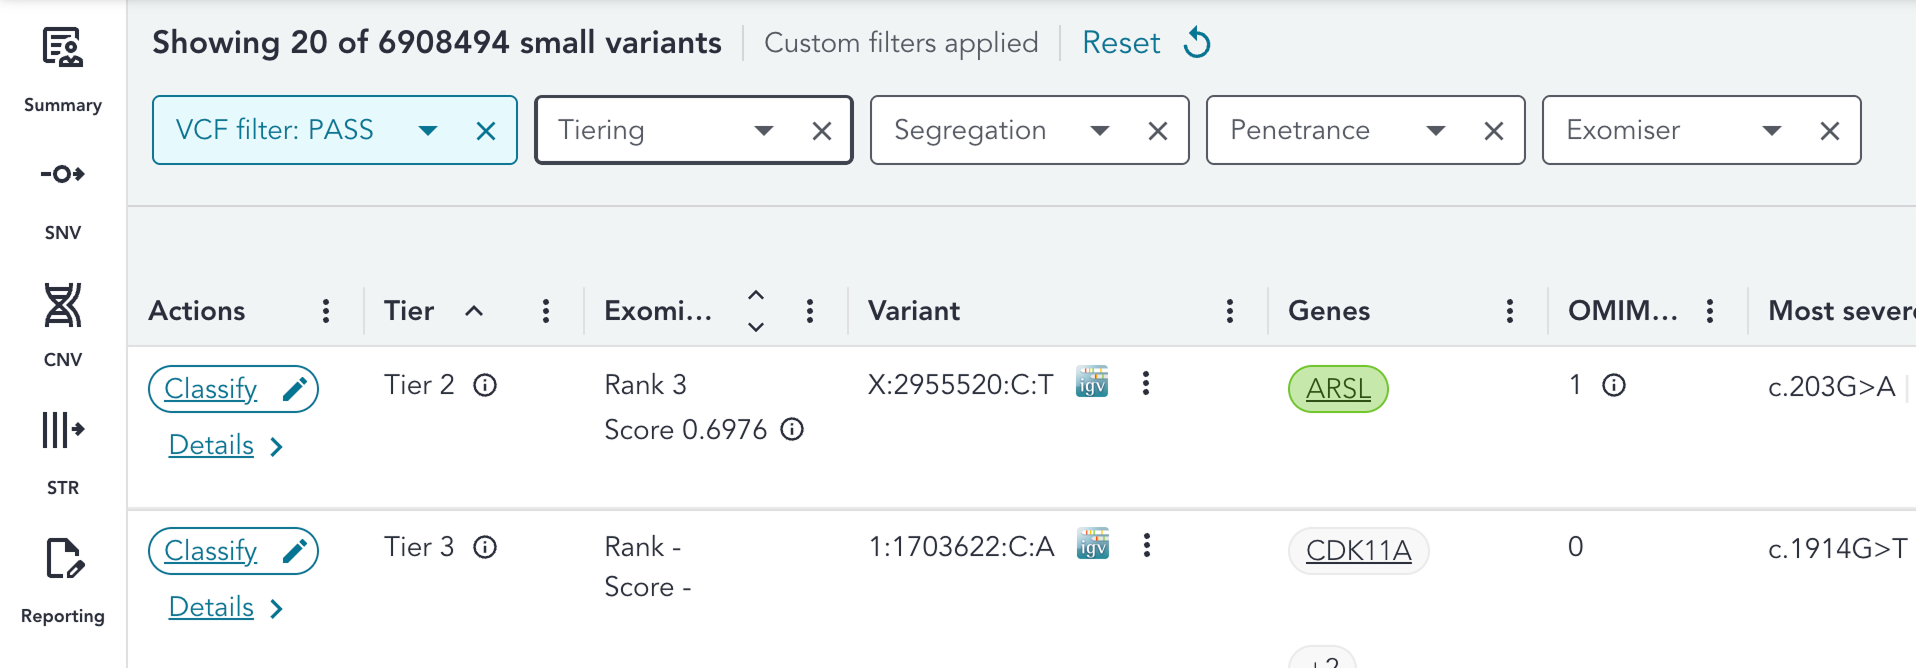Open the Tier column options menu
Screen dimensions: 1916x668
coord(546,311)
